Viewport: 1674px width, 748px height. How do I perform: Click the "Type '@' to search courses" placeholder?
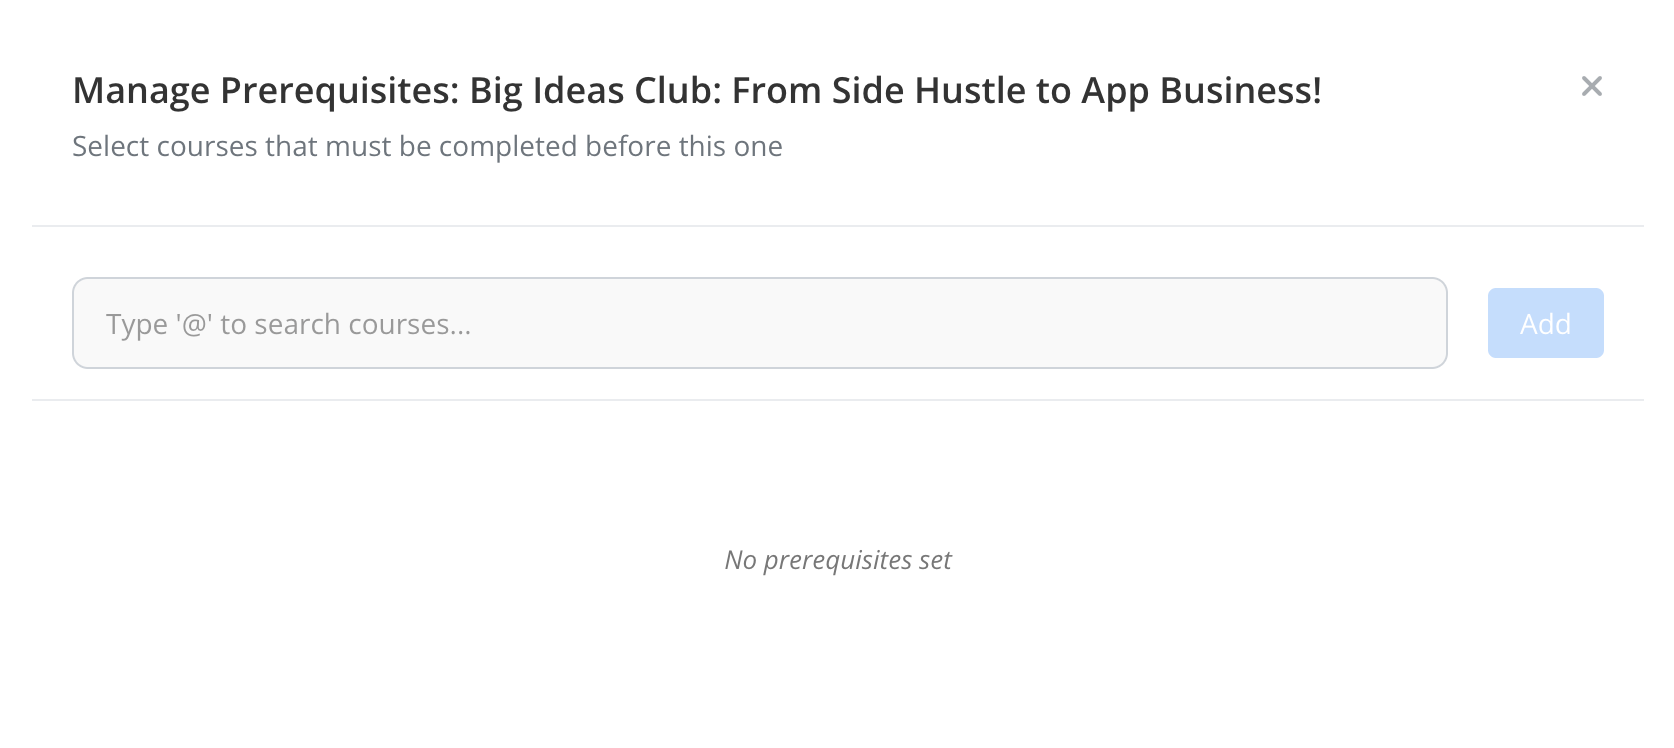coord(288,324)
